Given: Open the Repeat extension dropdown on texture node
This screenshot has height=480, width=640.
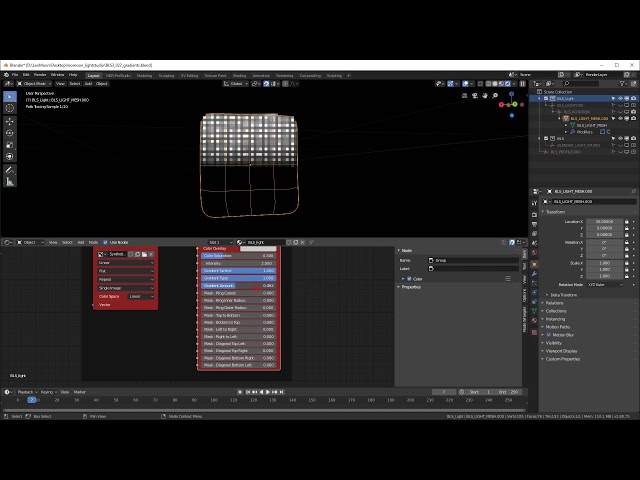Looking at the screenshot, I should coord(126,280).
